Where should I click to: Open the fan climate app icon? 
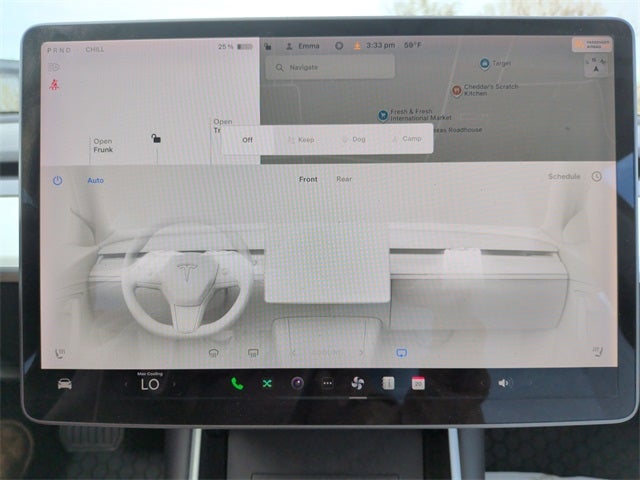point(357,383)
